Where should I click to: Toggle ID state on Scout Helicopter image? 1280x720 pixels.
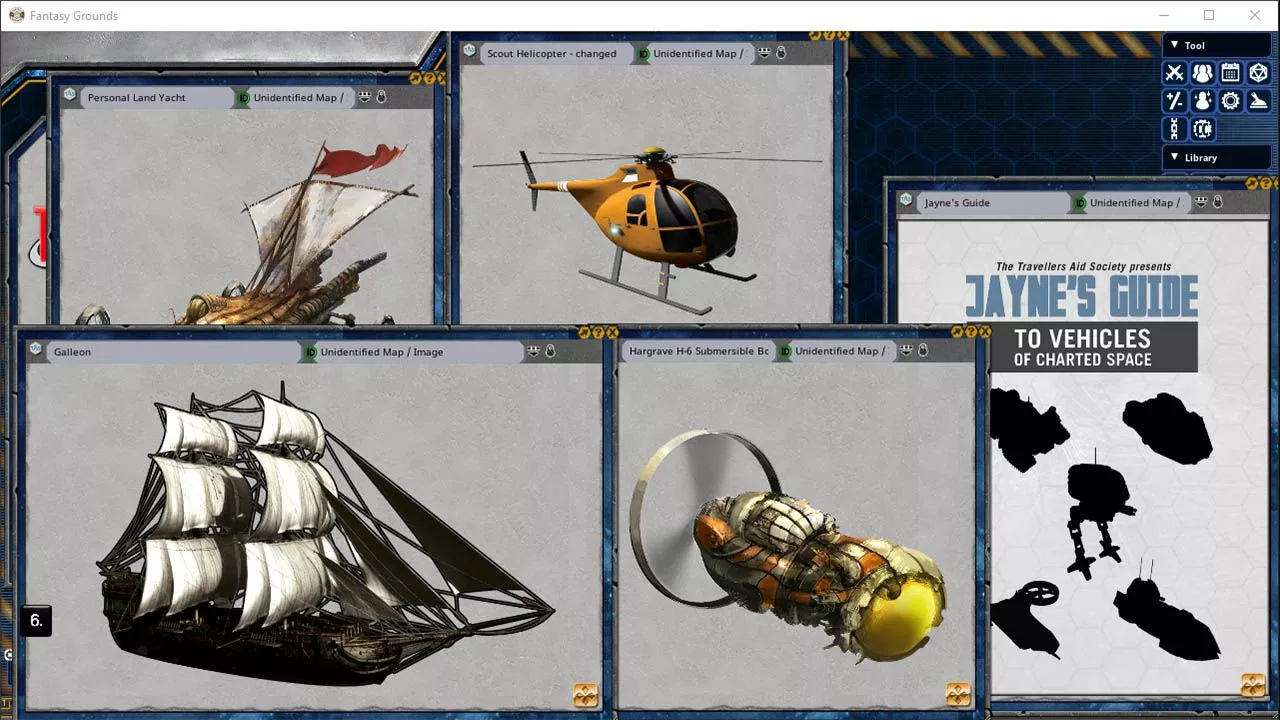pos(643,54)
